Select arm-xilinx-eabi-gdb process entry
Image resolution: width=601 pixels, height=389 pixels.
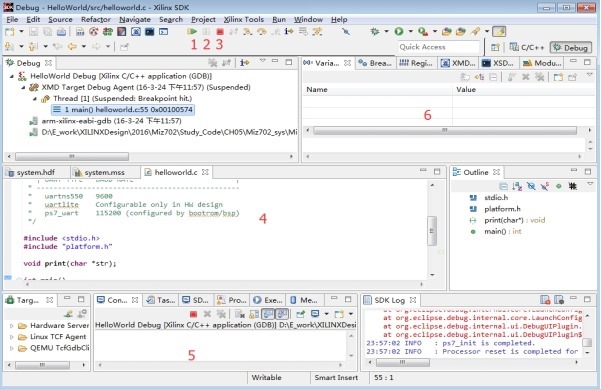point(106,121)
